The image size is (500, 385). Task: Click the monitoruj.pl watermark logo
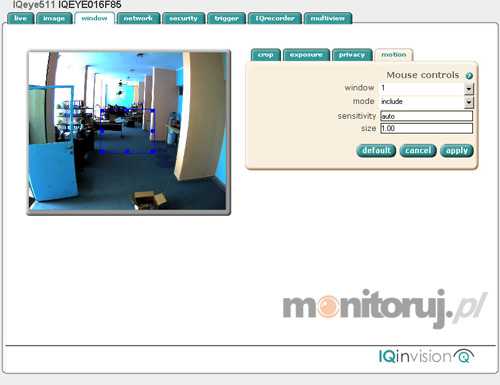tap(385, 308)
